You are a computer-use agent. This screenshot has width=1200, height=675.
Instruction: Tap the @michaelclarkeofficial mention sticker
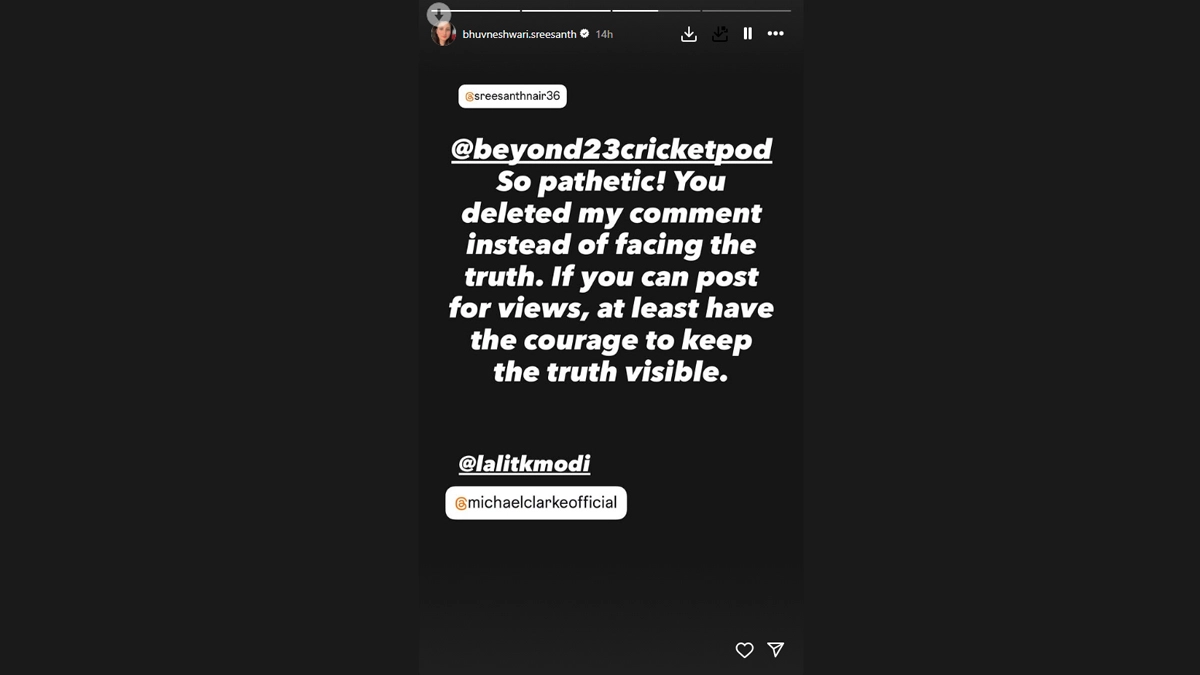(x=536, y=503)
